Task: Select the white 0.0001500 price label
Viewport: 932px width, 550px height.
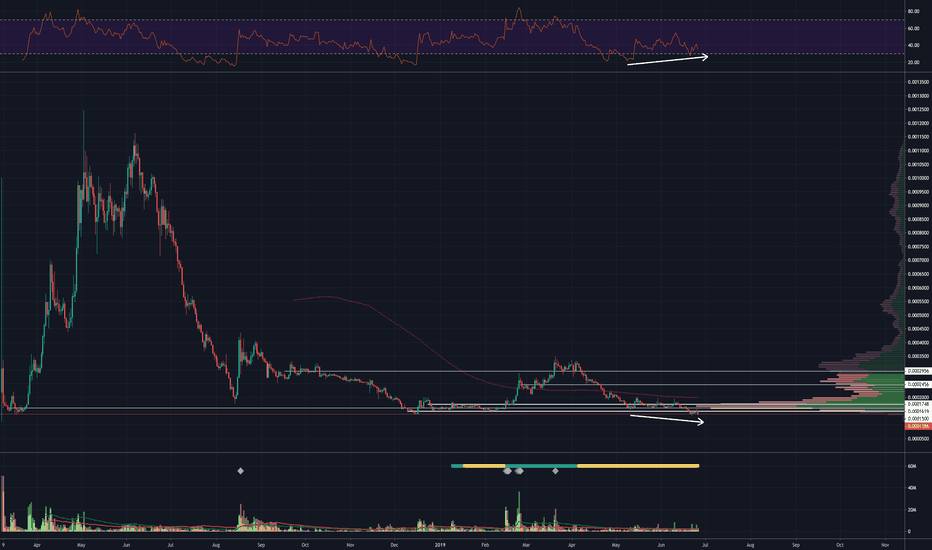Action: point(918,419)
